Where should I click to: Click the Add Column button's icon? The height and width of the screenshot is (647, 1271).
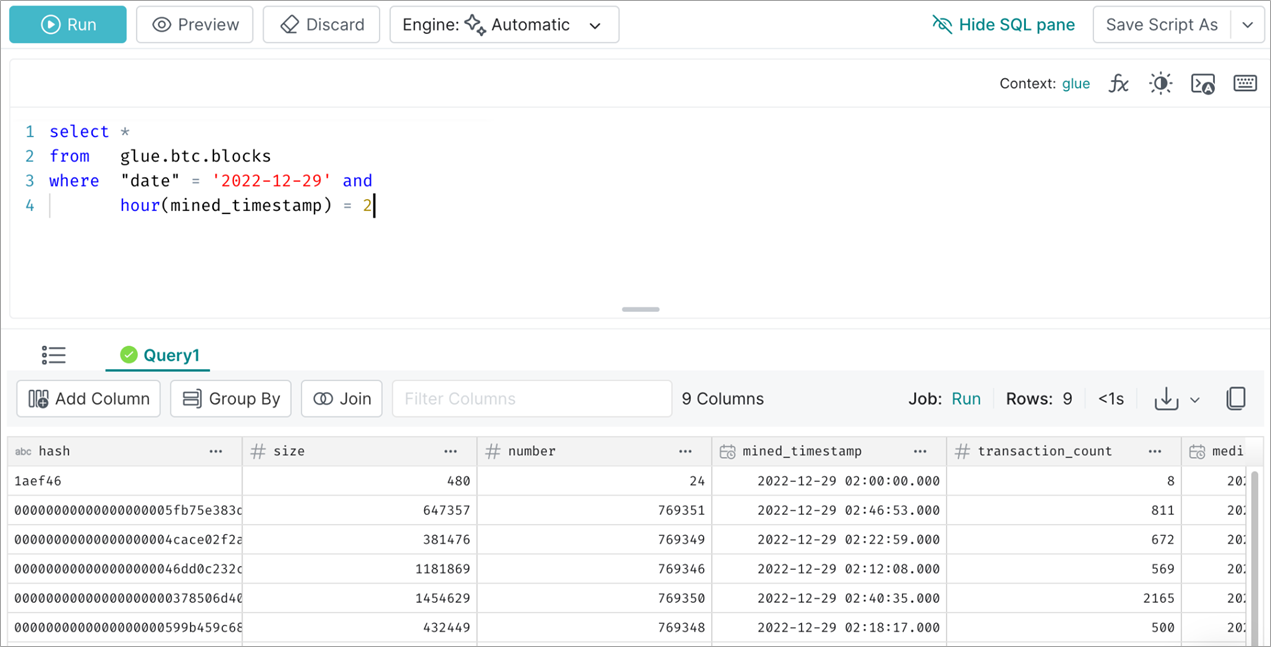pyautogui.click(x=38, y=399)
